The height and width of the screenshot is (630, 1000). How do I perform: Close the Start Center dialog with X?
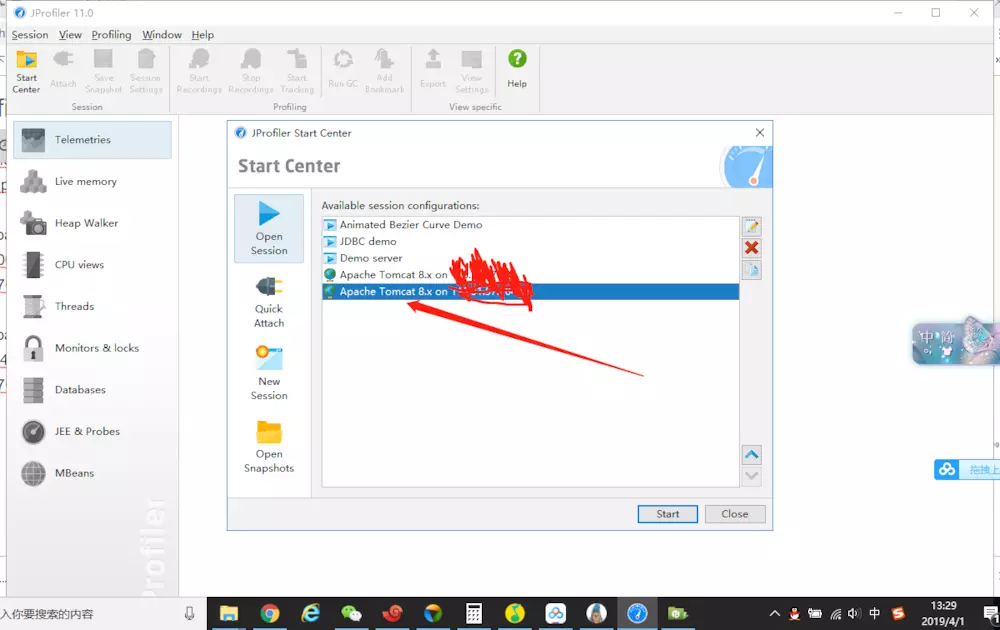pyautogui.click(x=760, y=133)
